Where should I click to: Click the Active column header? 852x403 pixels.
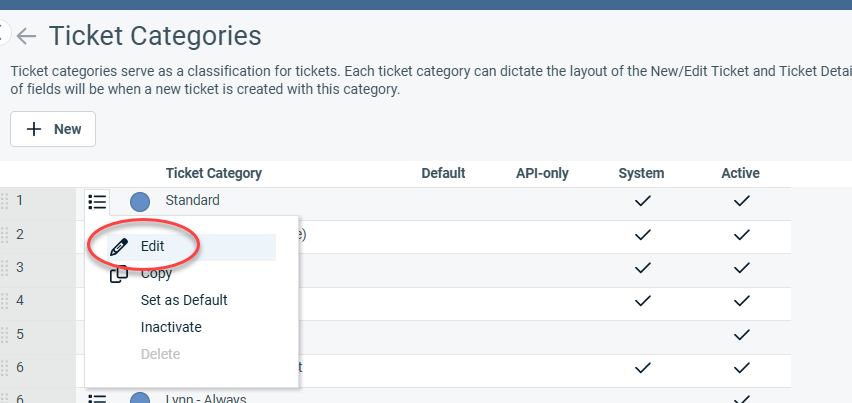coord(740,173)
